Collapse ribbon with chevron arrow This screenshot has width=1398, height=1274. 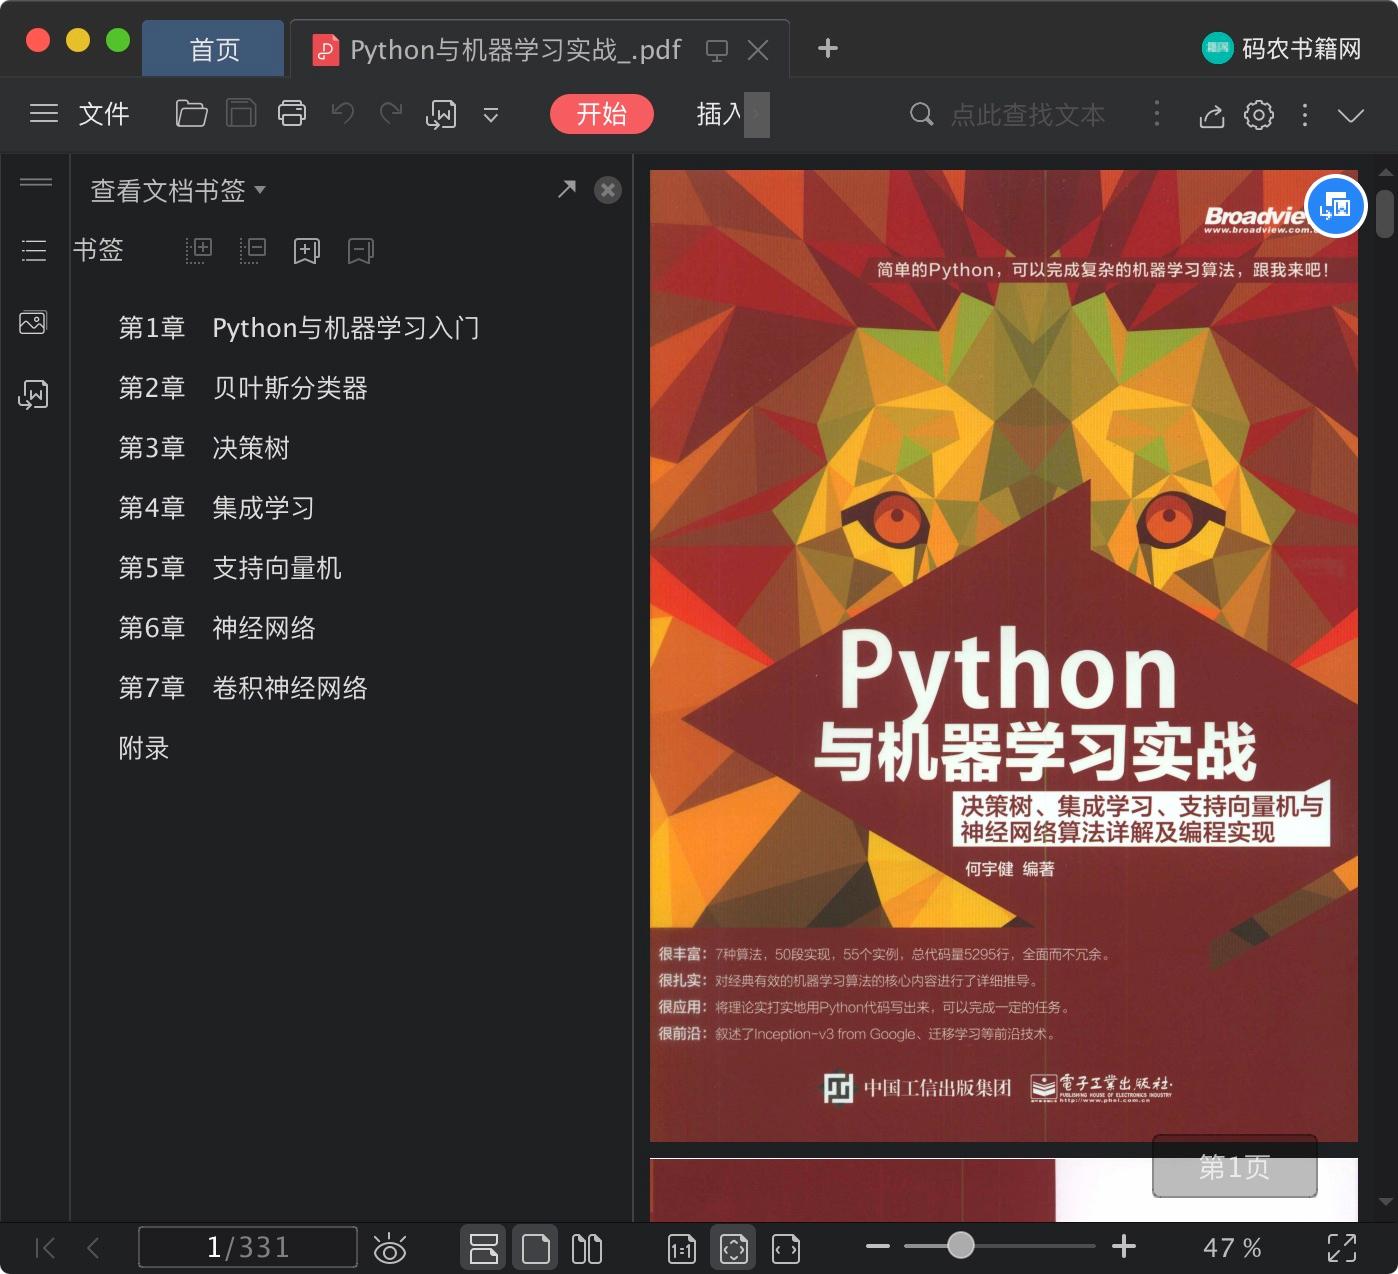click(1351, 116)
